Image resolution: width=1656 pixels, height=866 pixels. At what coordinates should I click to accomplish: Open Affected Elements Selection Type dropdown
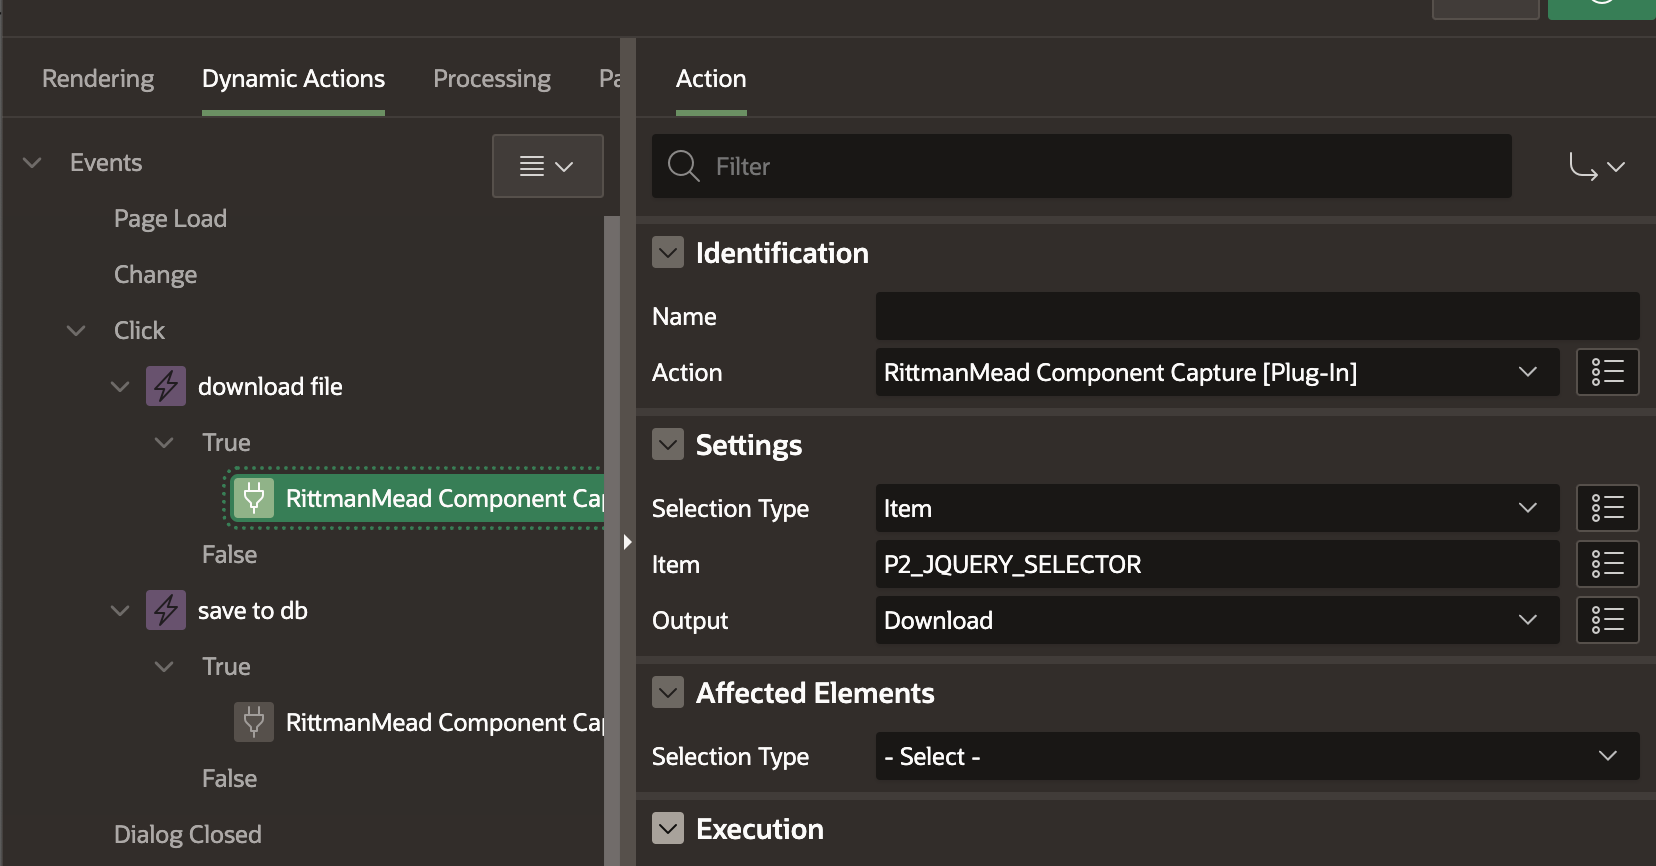(x=1258, y=756)
